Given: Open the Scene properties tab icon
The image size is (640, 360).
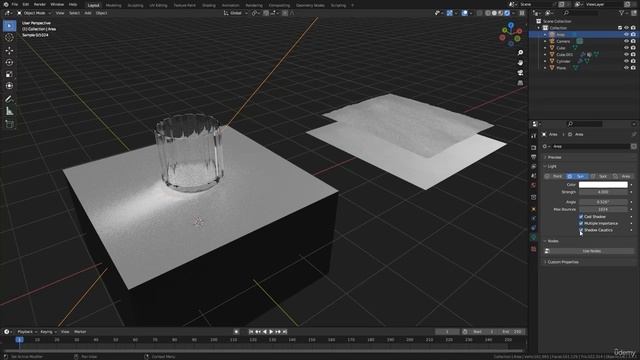Looking at the screenshot, I should pyautogui.click(x=533, y=176).
